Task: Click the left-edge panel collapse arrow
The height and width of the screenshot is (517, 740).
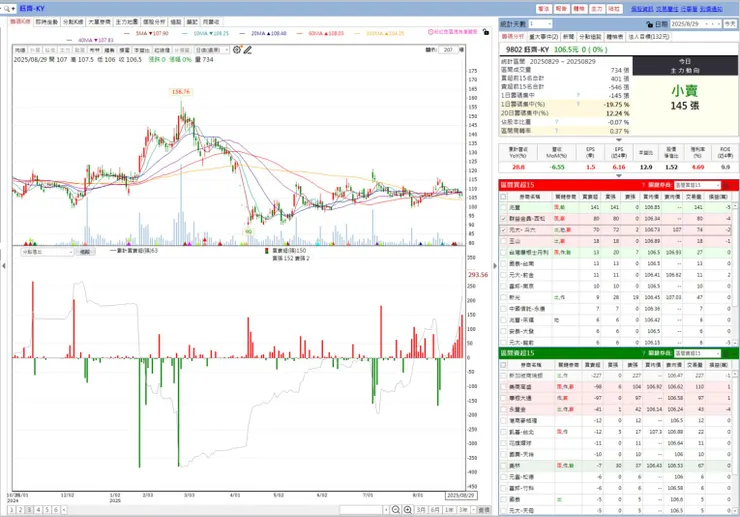Action: pos(4,266)
